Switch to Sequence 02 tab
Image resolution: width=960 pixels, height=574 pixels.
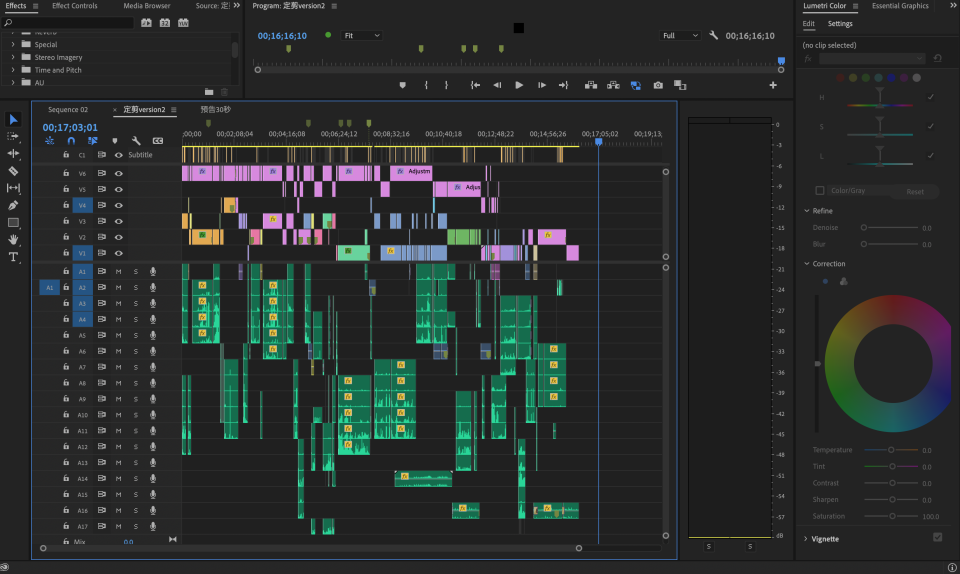point(68,109)
